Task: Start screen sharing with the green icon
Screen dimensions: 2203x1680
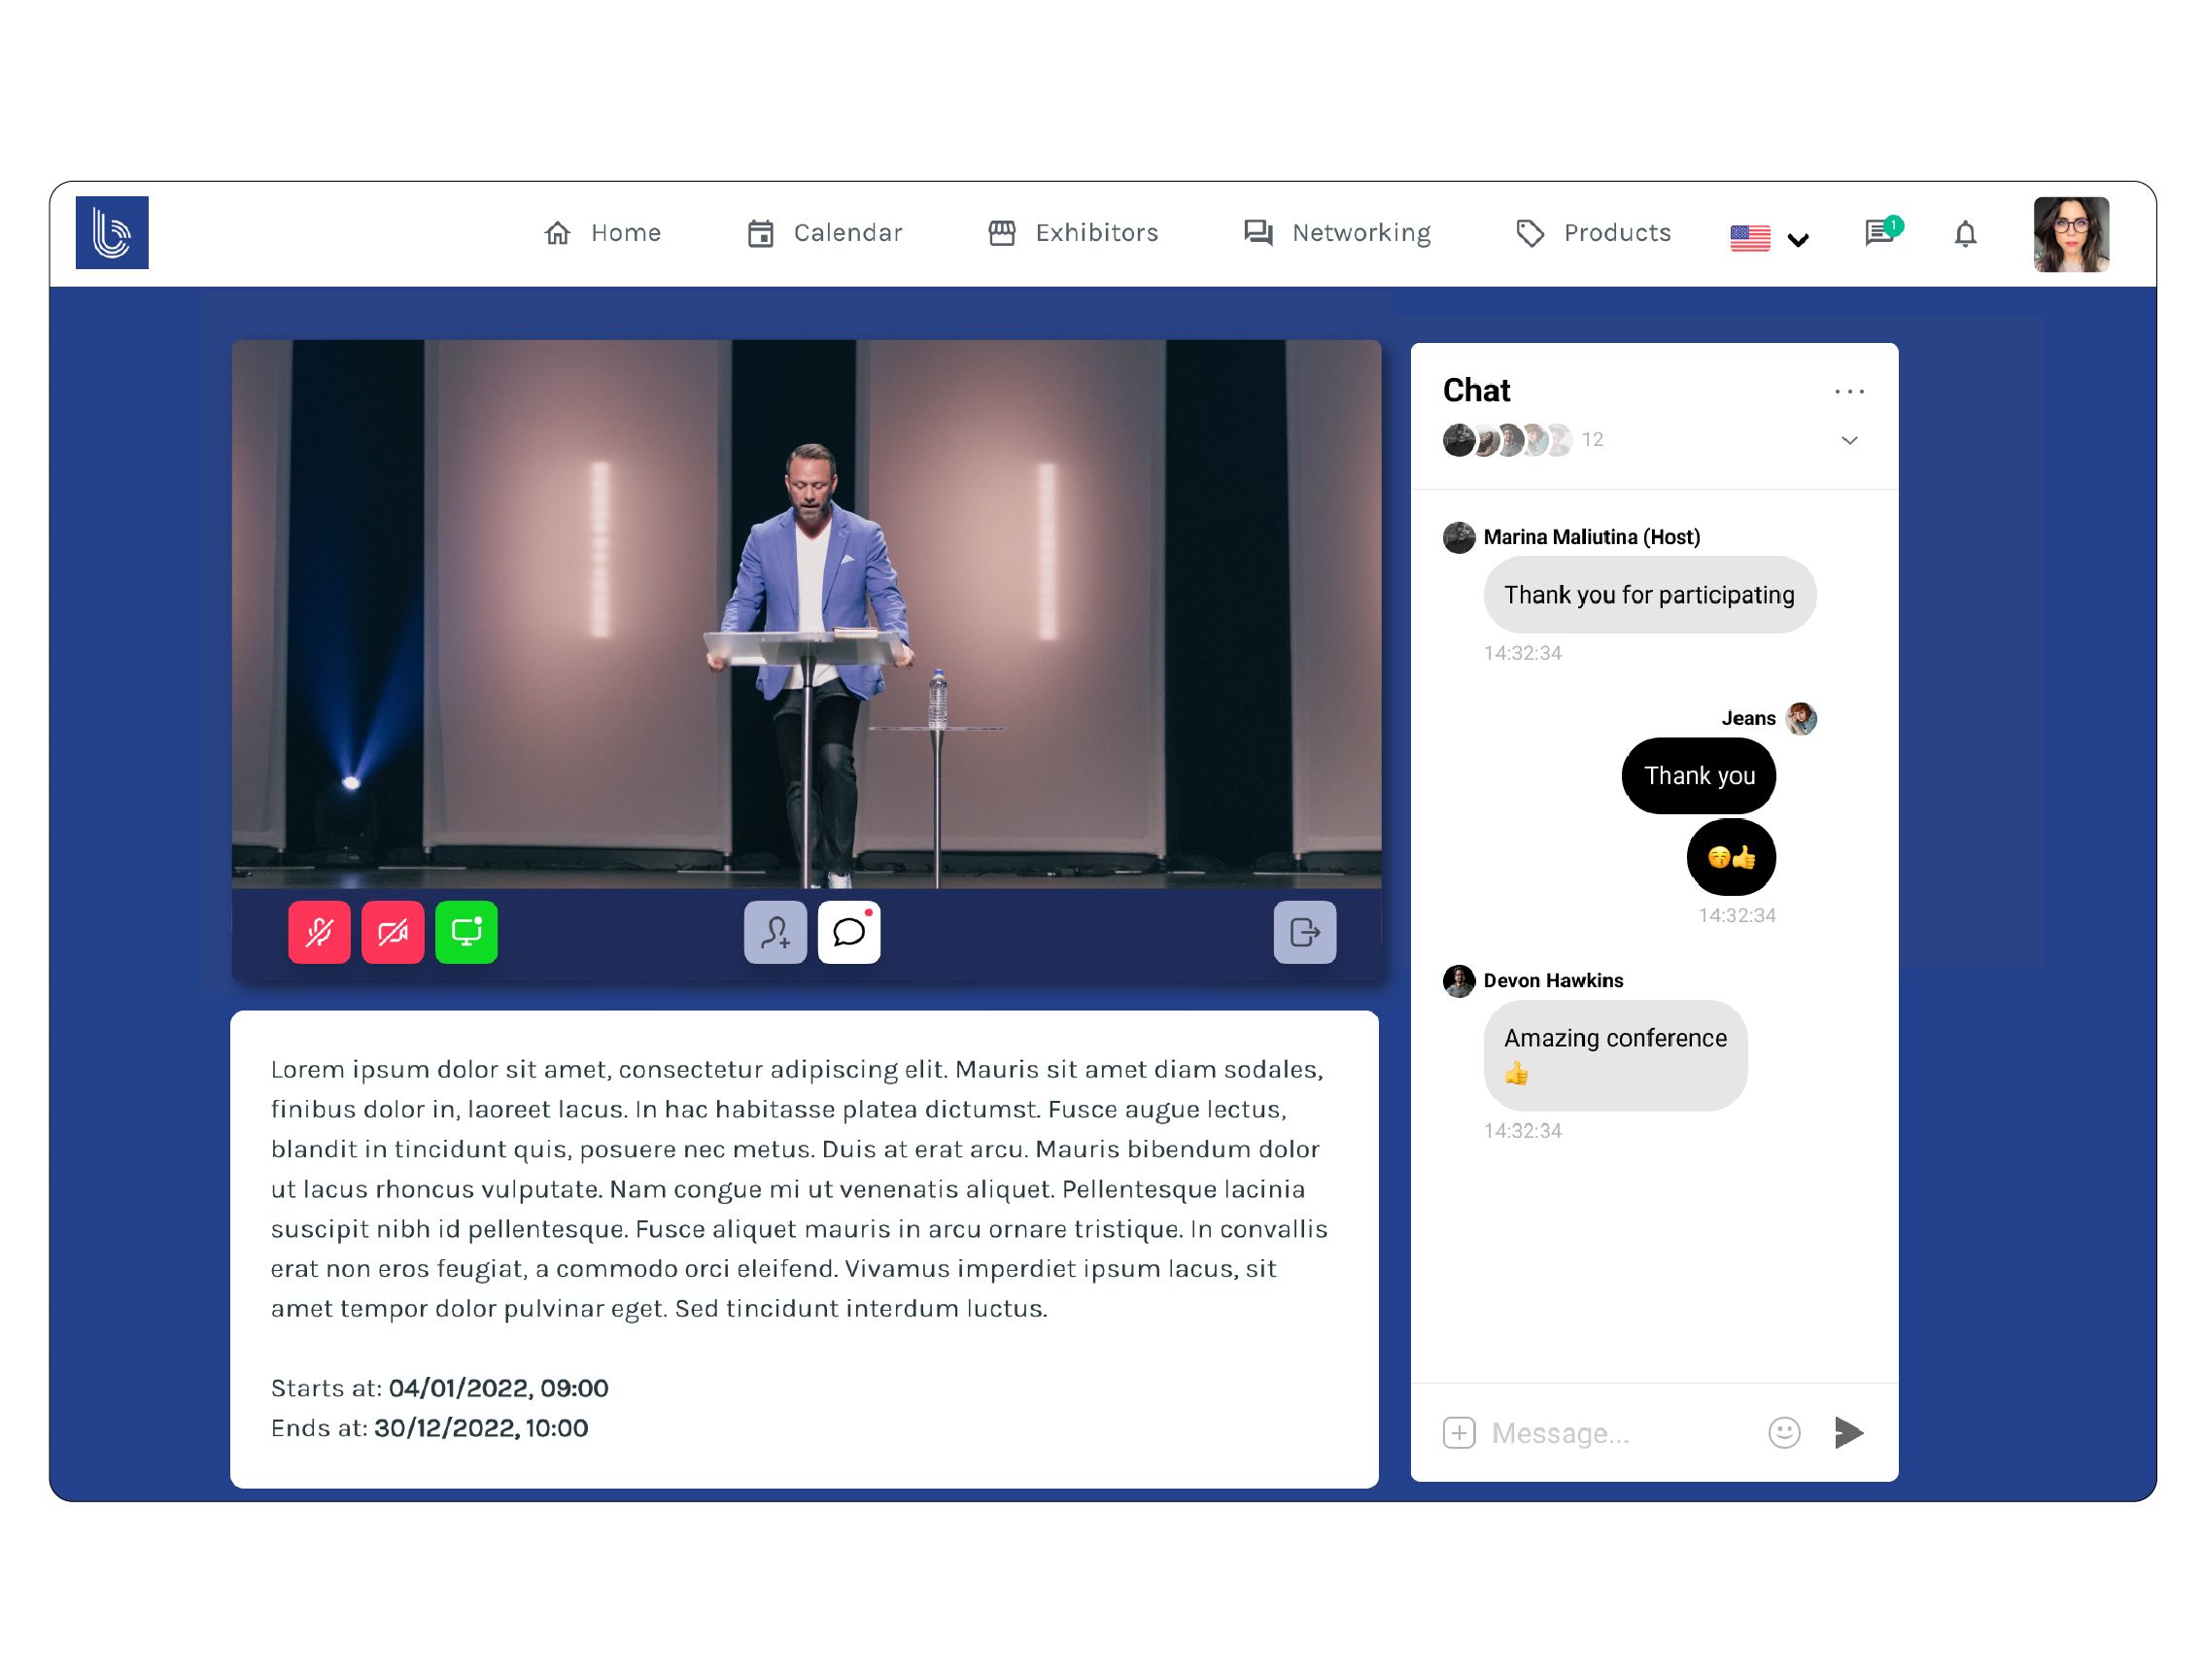Action: (466, 932)
